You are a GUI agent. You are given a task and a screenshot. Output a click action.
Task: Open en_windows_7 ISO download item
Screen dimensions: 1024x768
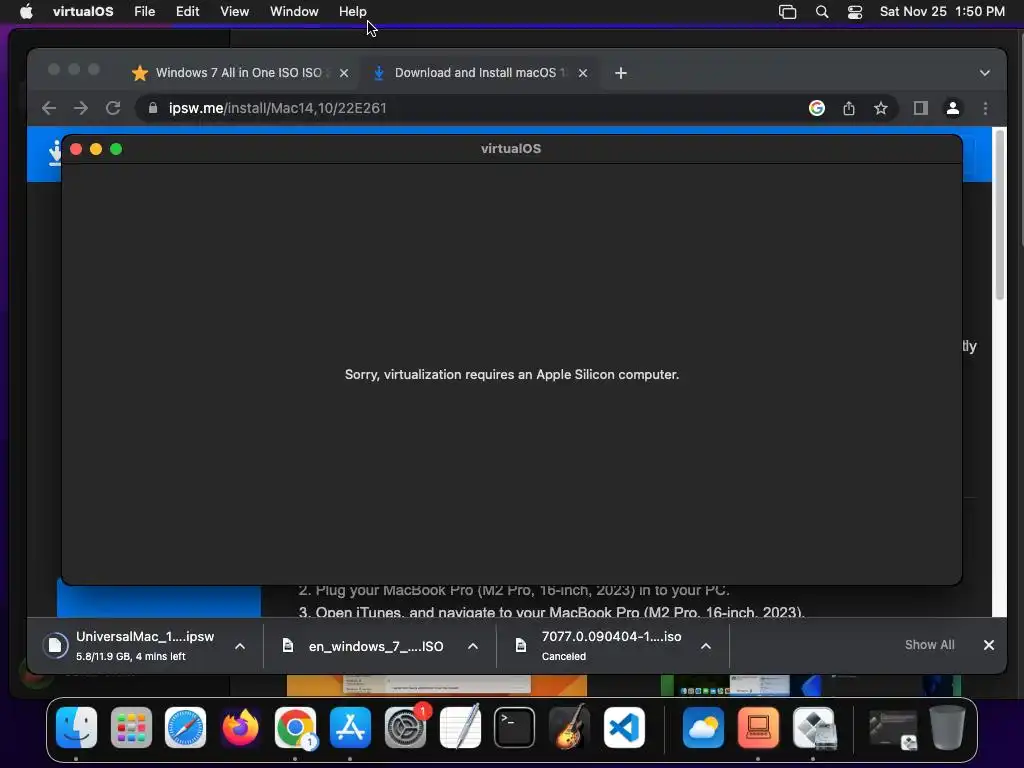363,646
